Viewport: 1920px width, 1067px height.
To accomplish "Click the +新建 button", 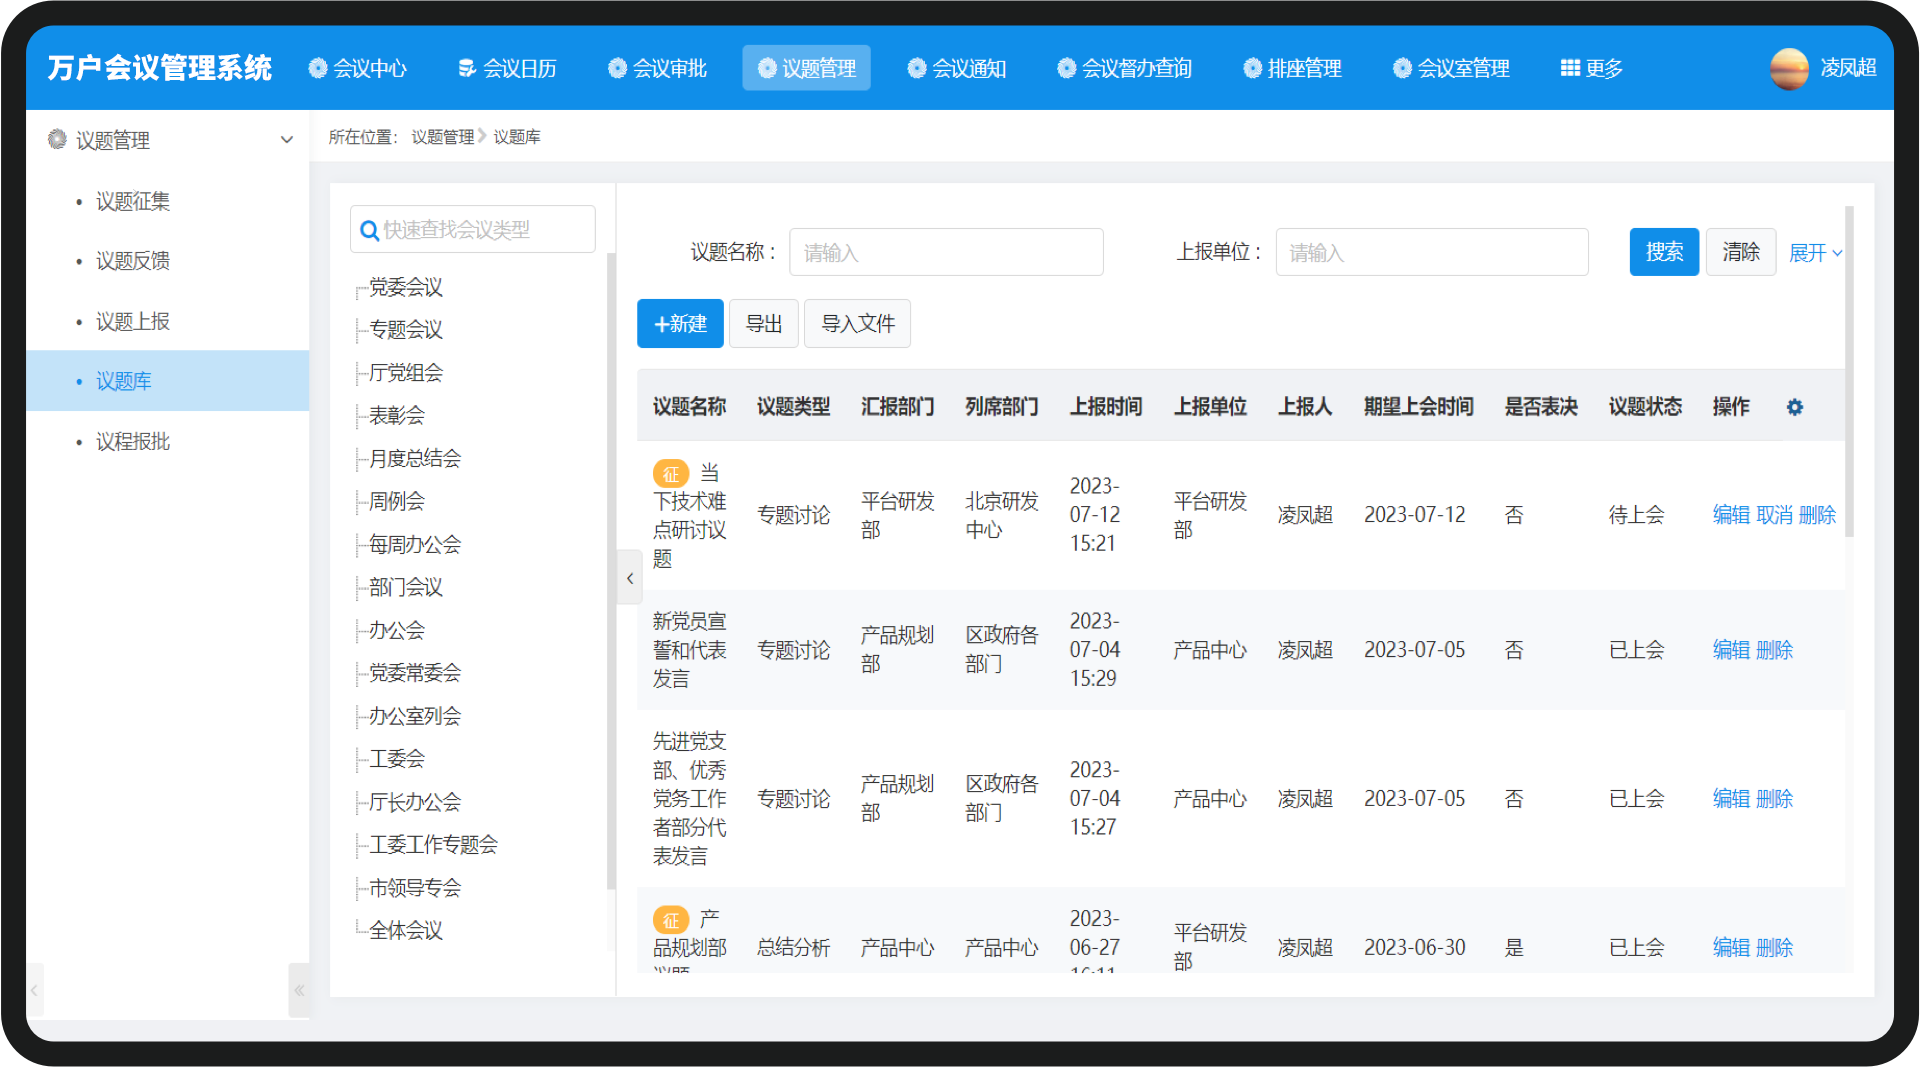I will tap(680, 323).
